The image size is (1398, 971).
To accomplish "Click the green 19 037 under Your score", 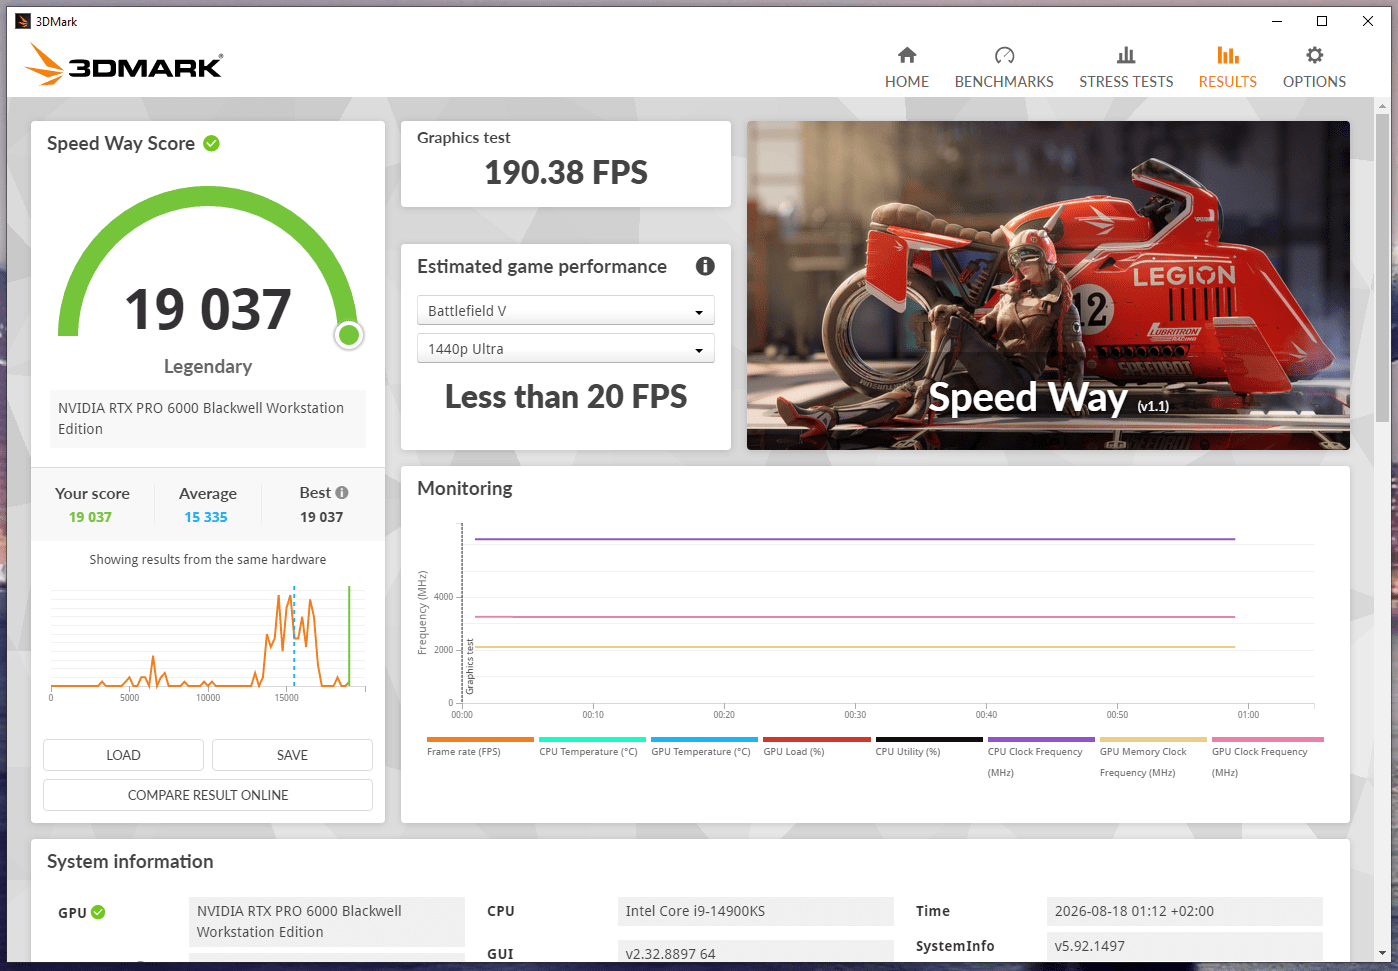I will pyautogui.click(x=90, y=517).
